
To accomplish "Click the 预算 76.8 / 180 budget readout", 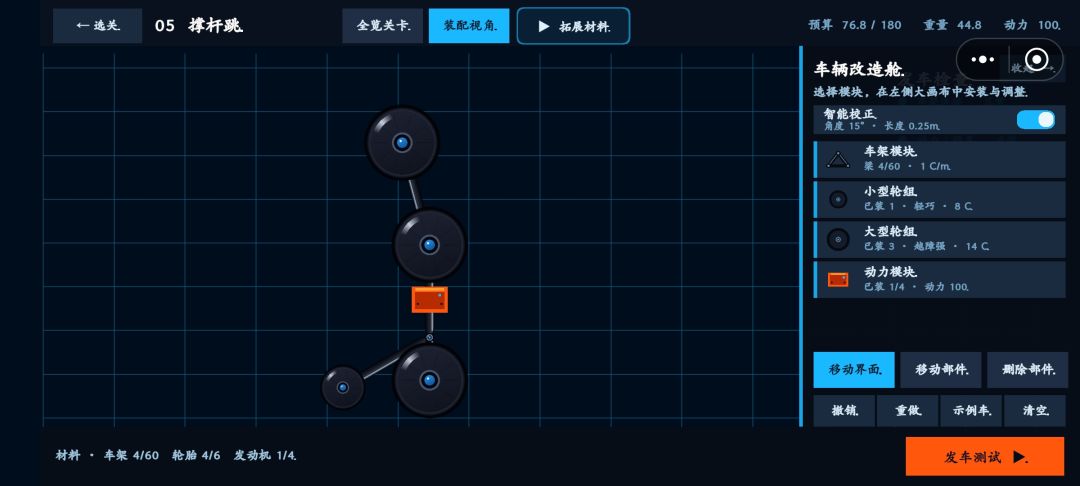I will pyautogui.click(x=855, y=25).
